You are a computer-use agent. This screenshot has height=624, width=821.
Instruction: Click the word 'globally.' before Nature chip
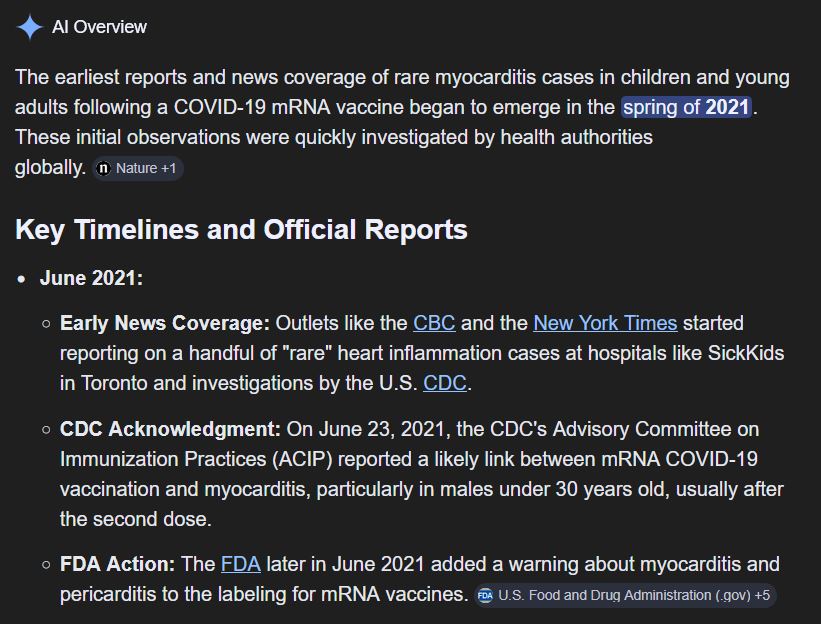pyautogui.click(x=50, y=168)
